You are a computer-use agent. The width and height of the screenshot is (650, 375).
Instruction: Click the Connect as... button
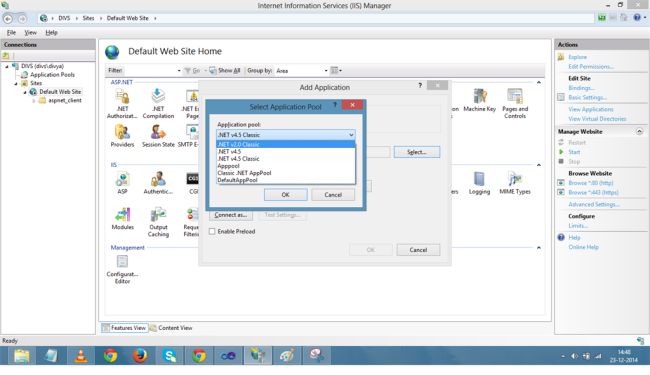[x=231, y=215]
